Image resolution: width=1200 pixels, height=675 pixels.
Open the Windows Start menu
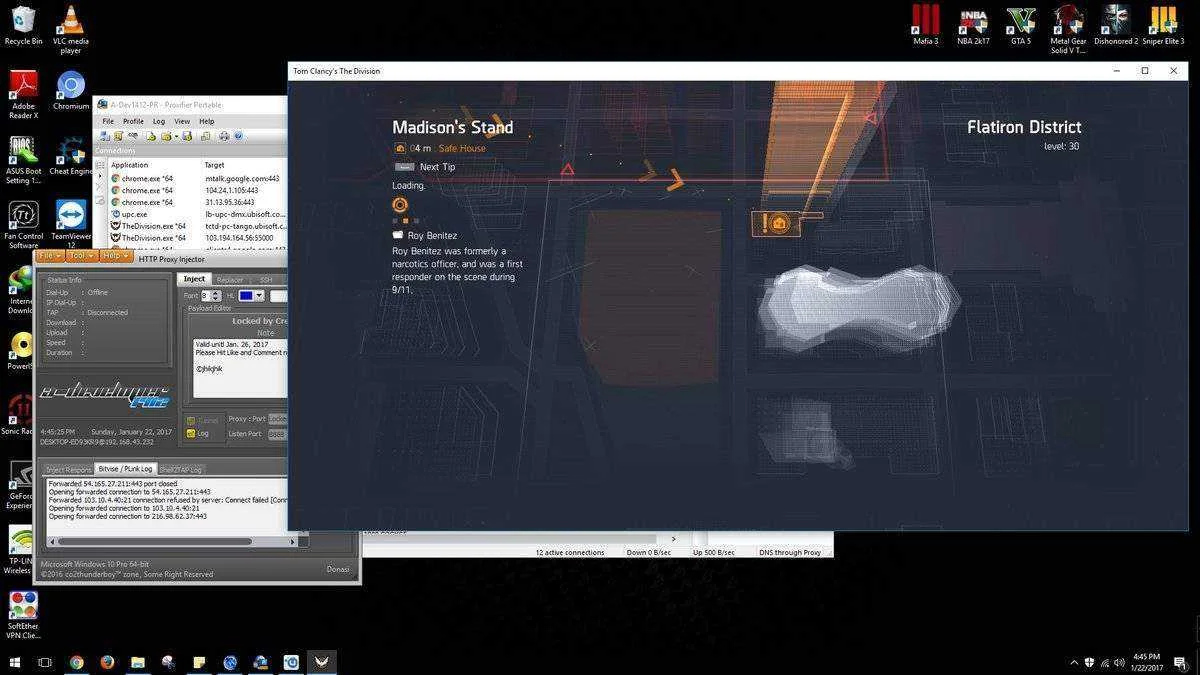(15, 662)
